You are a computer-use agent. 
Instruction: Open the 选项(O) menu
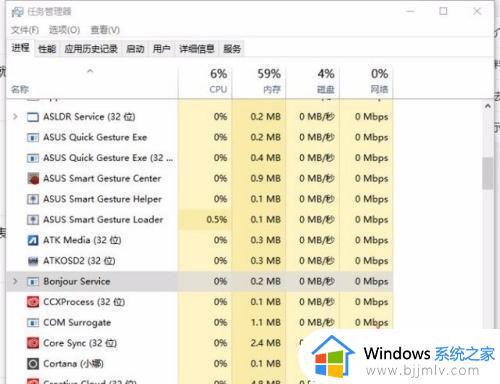coord(64,30)
